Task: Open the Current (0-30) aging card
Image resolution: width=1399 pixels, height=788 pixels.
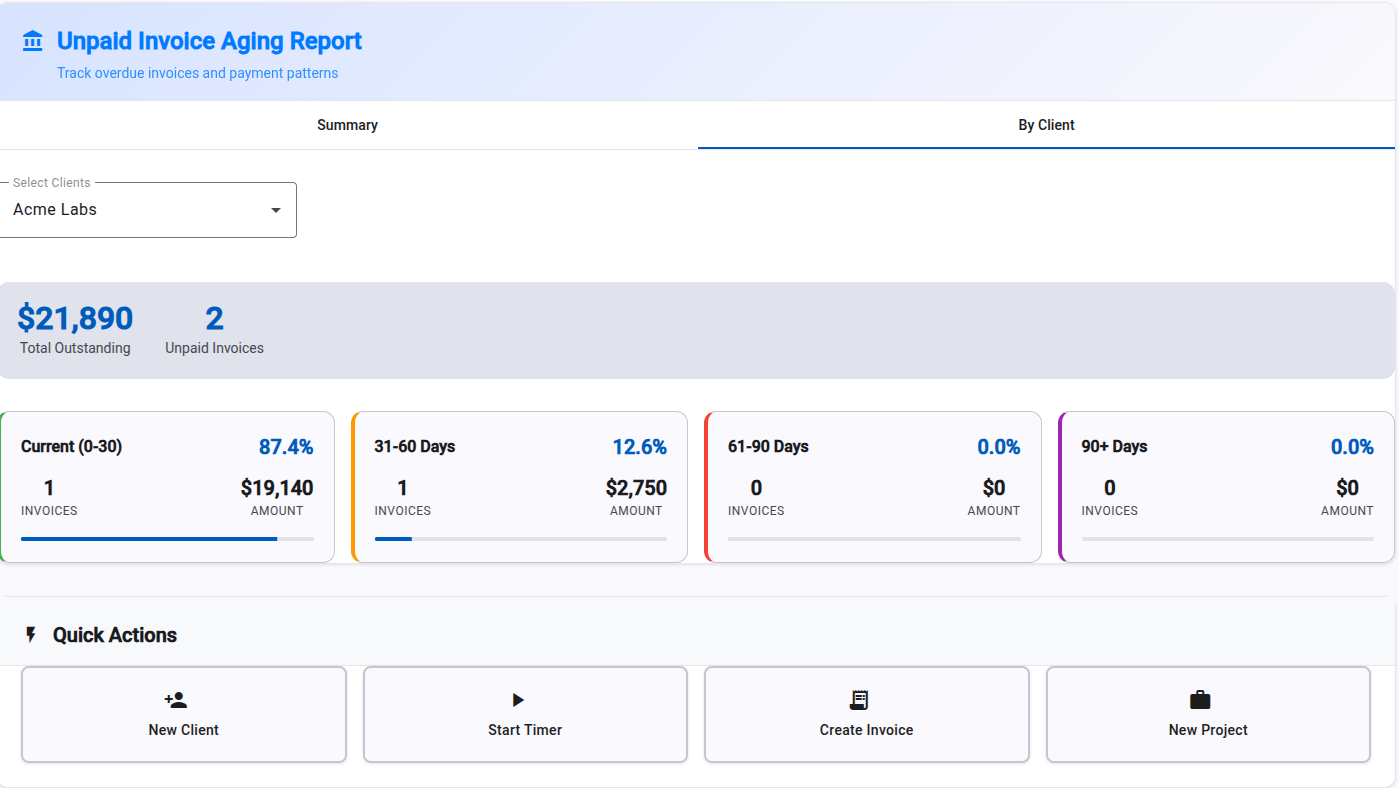Action: pyautogui.click(x=167, y=486)
